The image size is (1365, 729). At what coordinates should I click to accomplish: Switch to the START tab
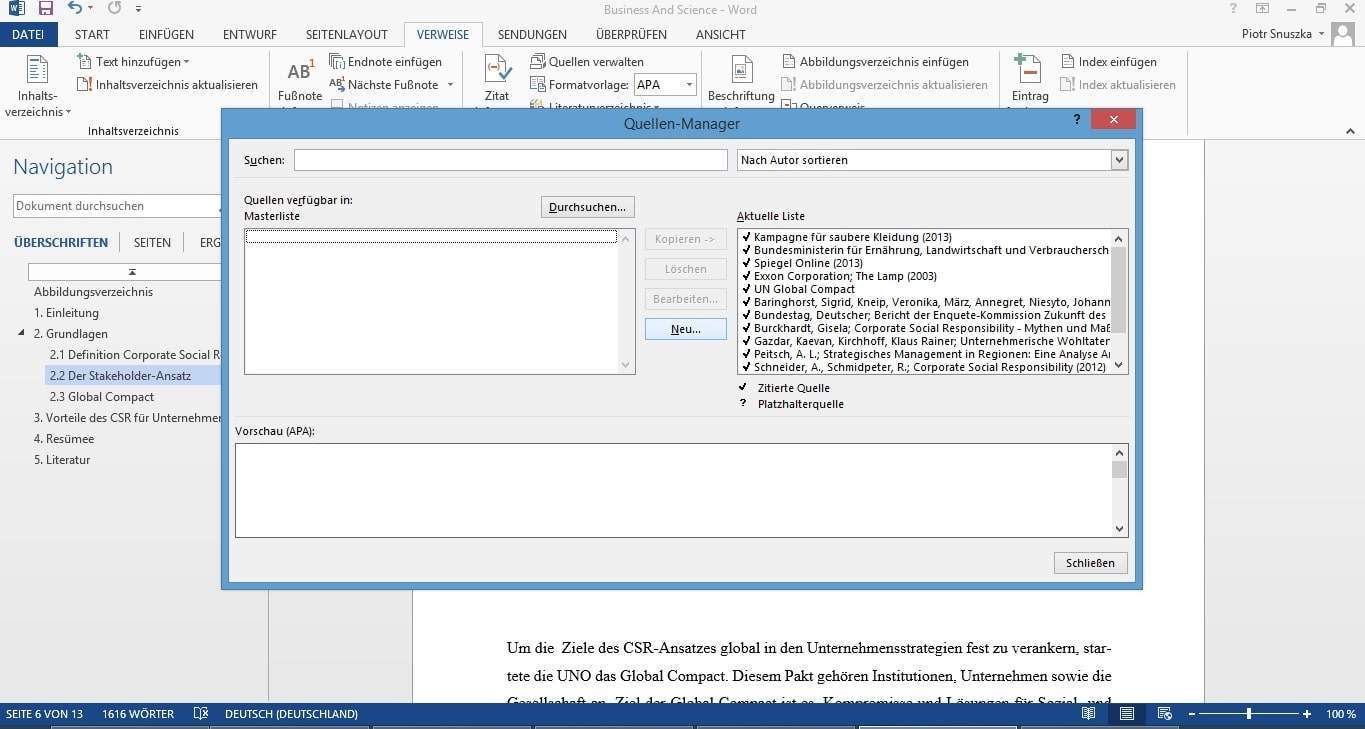coord(92,34)
